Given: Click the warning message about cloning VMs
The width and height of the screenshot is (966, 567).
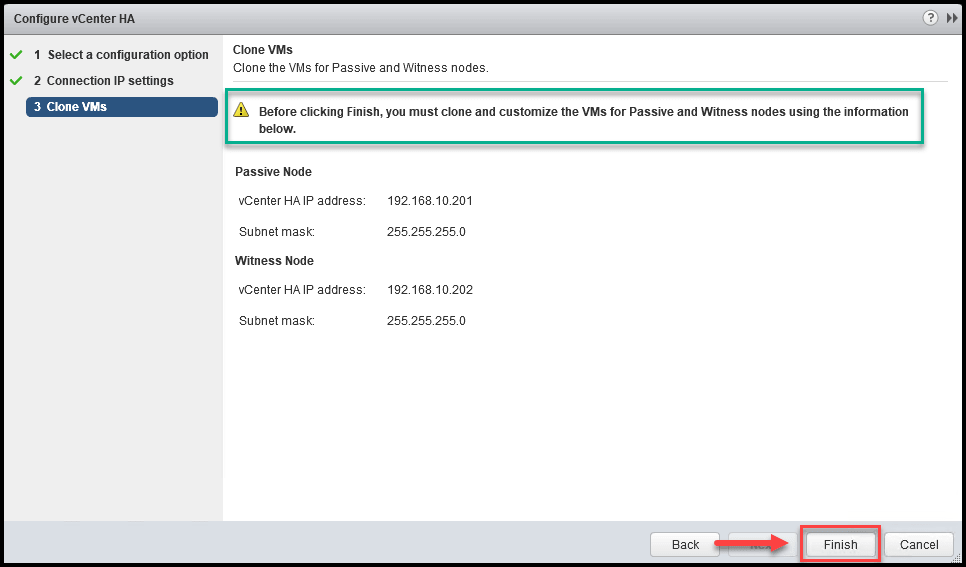Looking at the screenshot, I should point(583,121).
